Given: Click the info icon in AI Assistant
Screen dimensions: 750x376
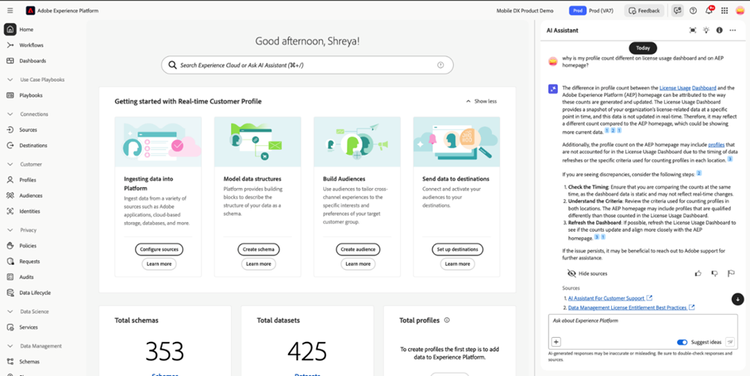Looking at the screenshot, I should tap(719, 30).
